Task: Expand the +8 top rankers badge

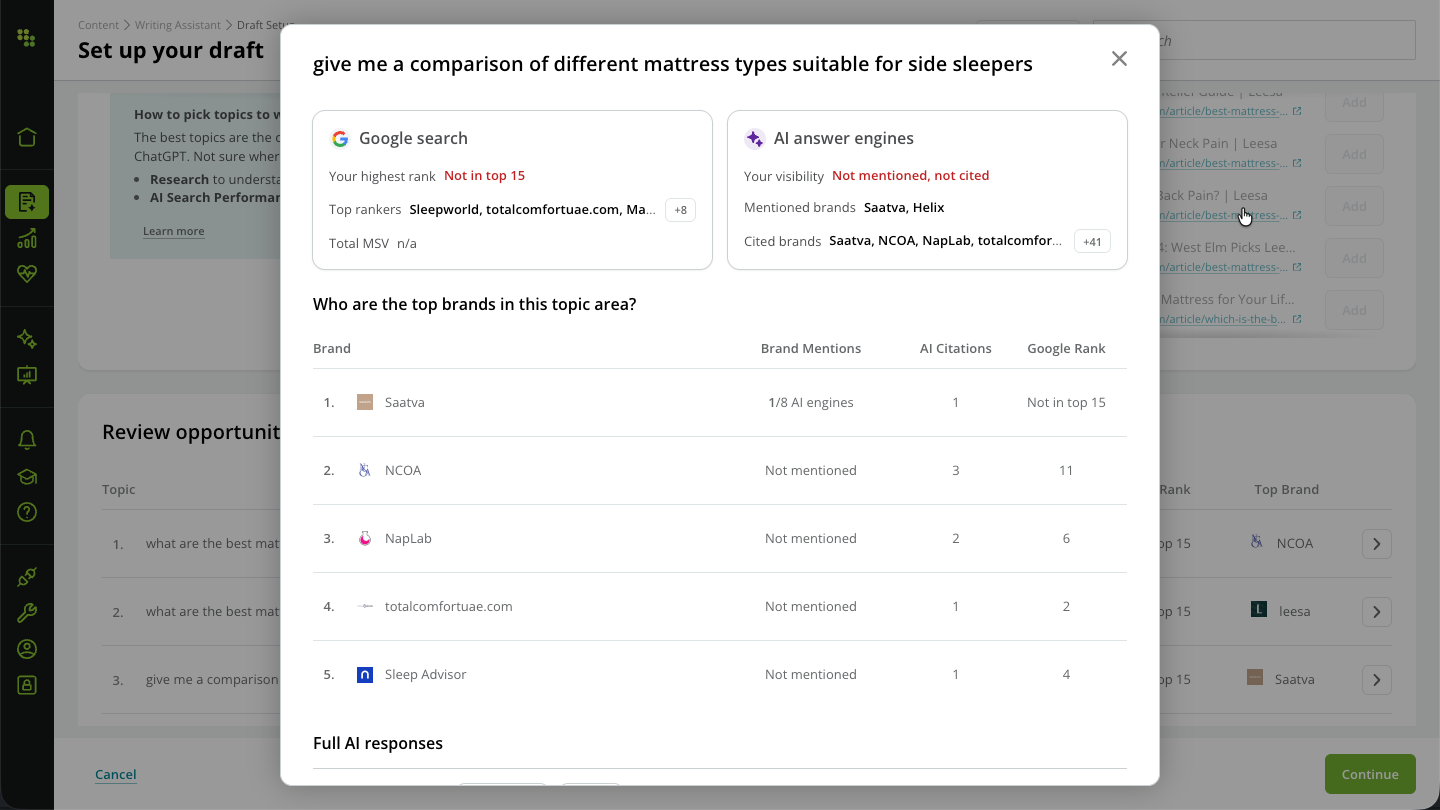Action: pos(680,210)
